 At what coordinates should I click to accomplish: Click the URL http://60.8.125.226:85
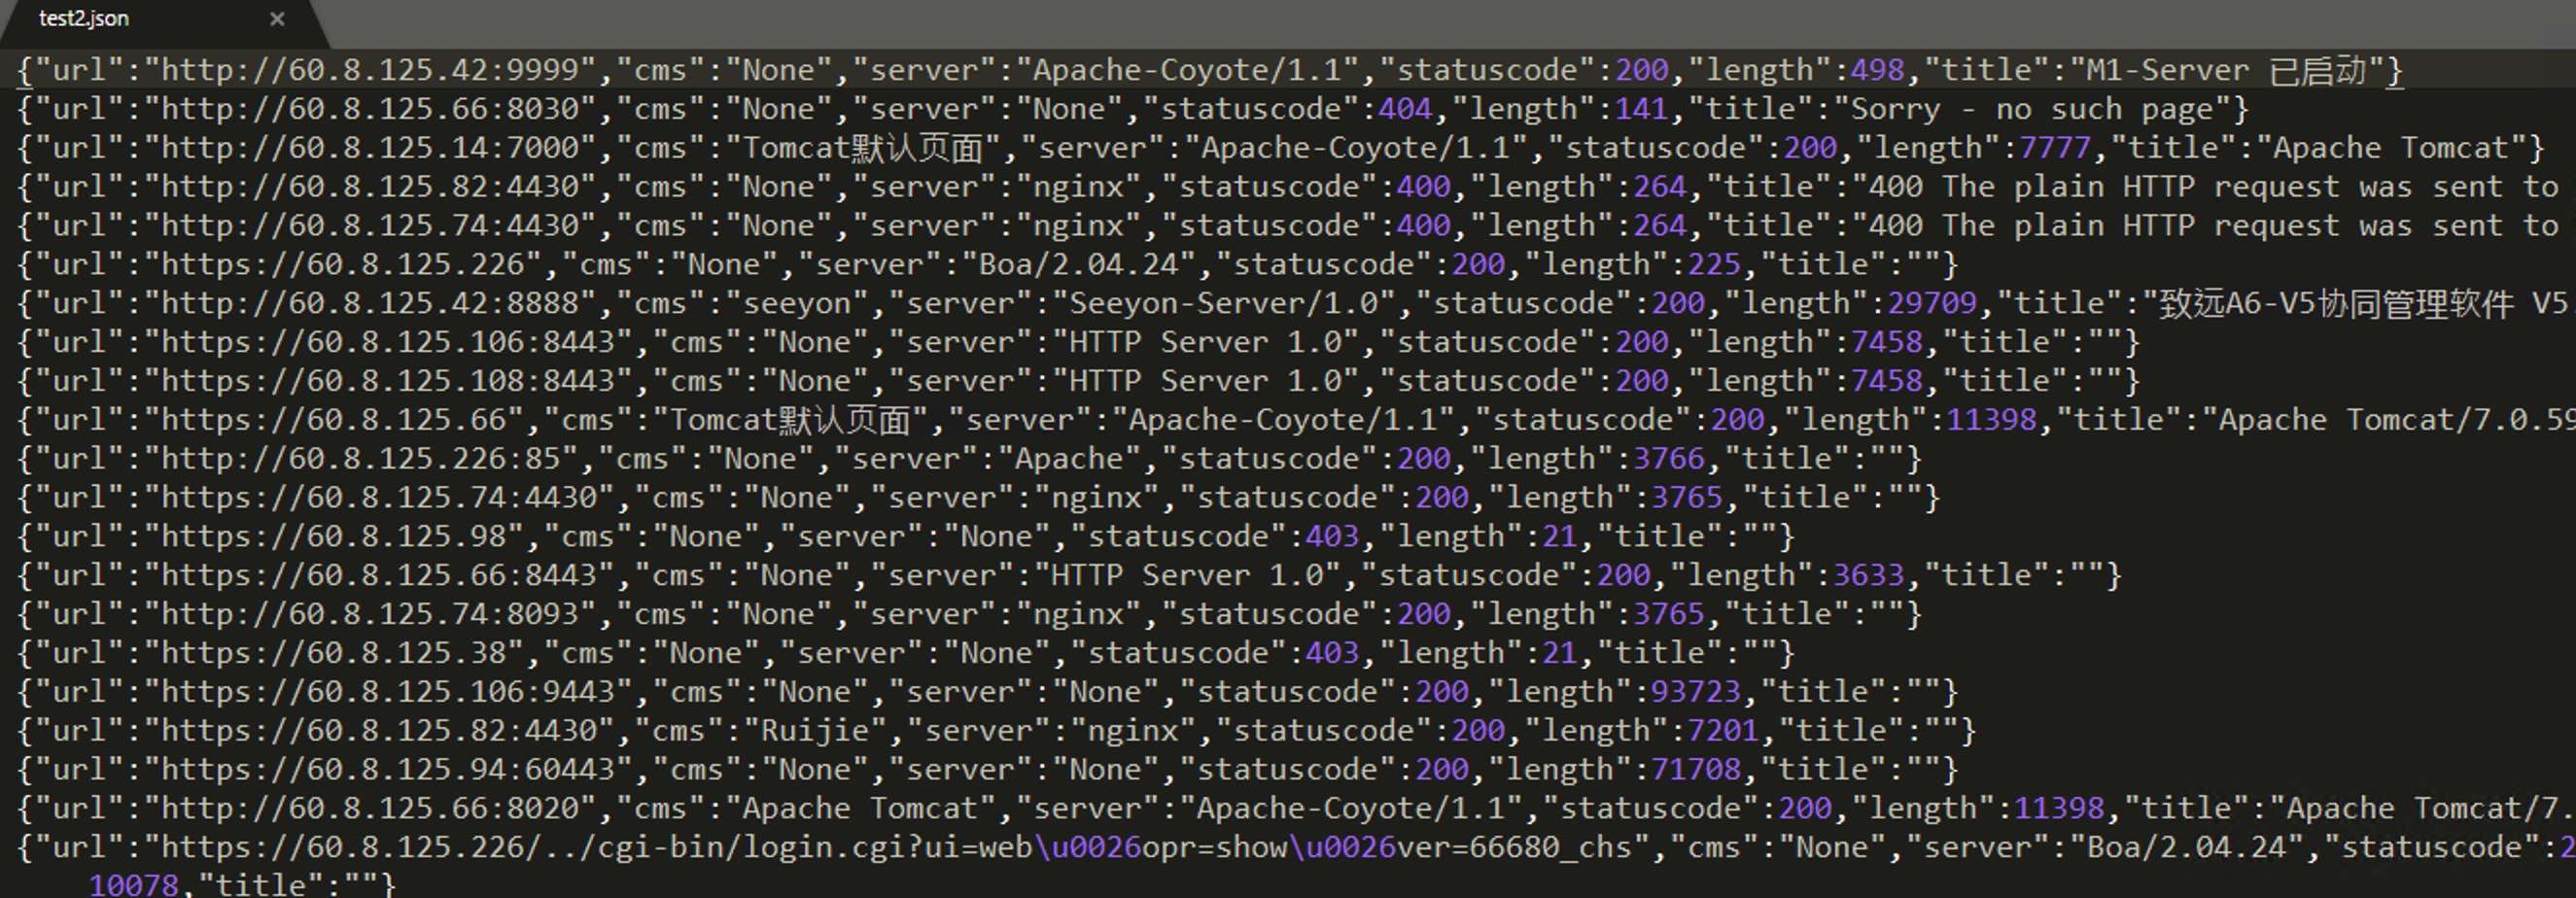coord(352,460)
